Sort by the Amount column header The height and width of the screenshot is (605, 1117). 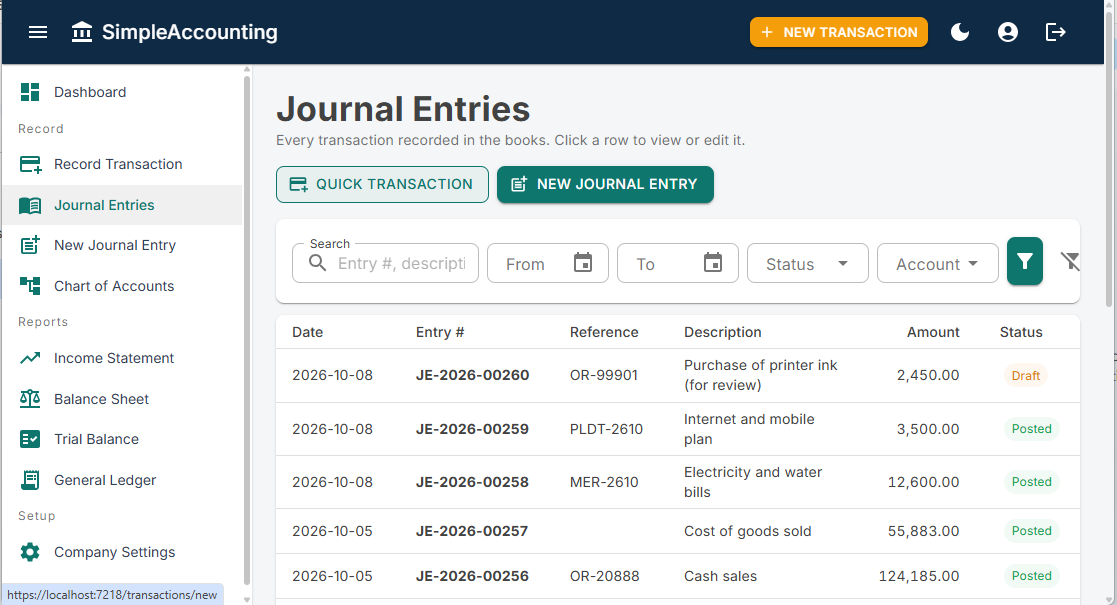[933, 332]
